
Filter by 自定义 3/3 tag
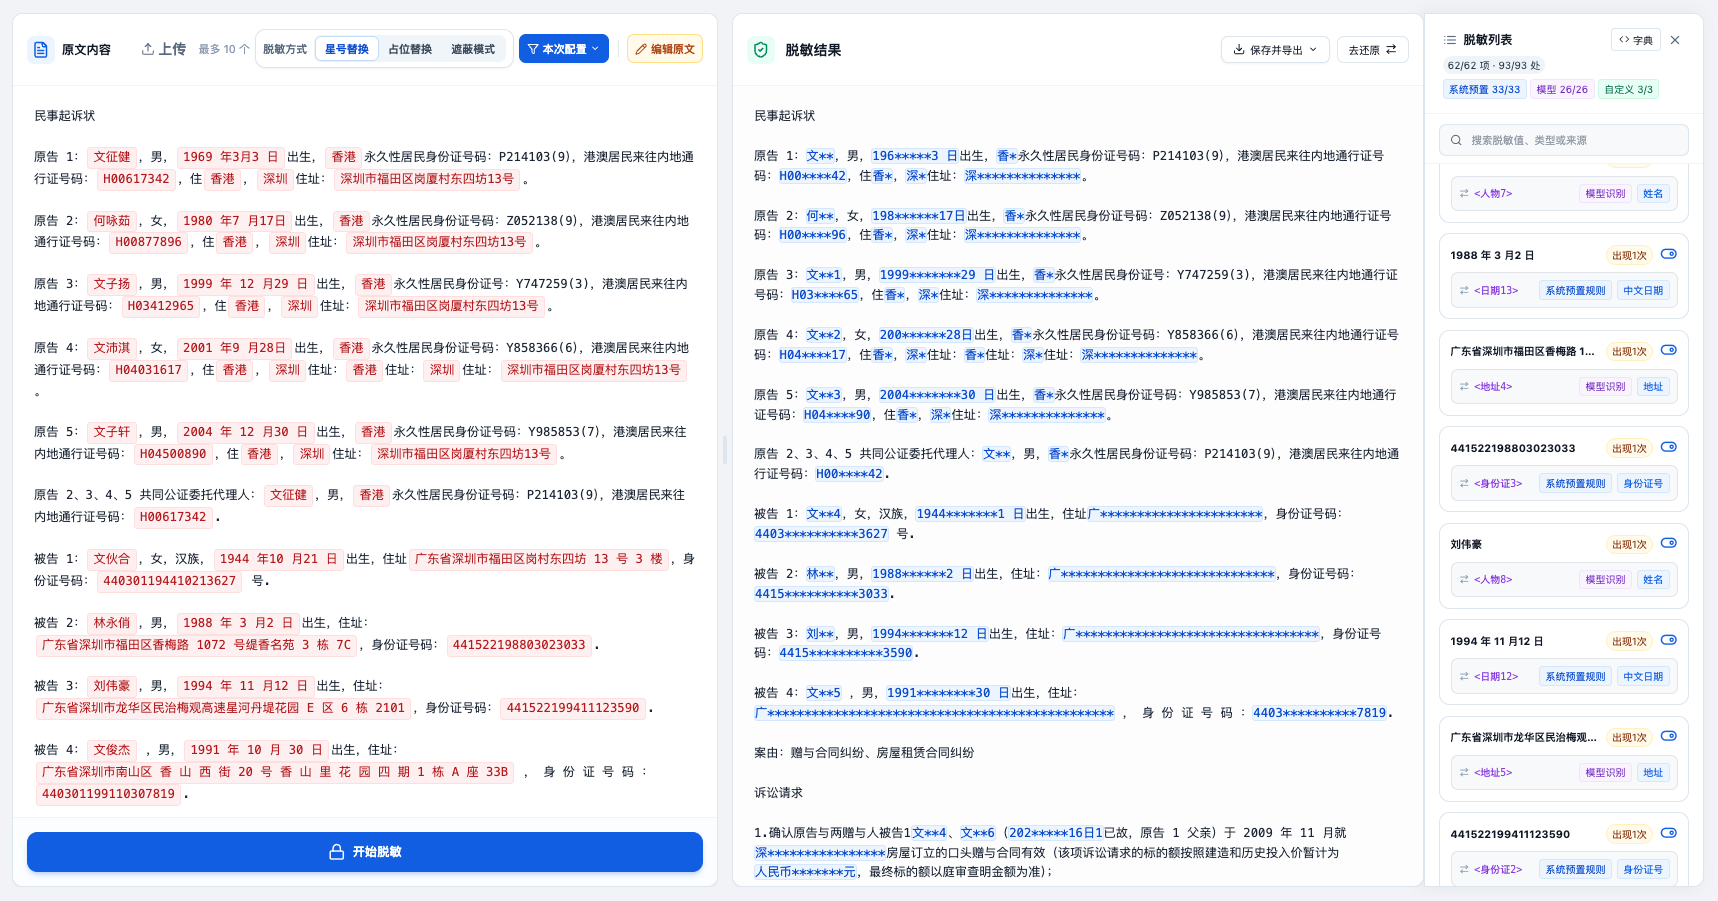coord(1628,89)
